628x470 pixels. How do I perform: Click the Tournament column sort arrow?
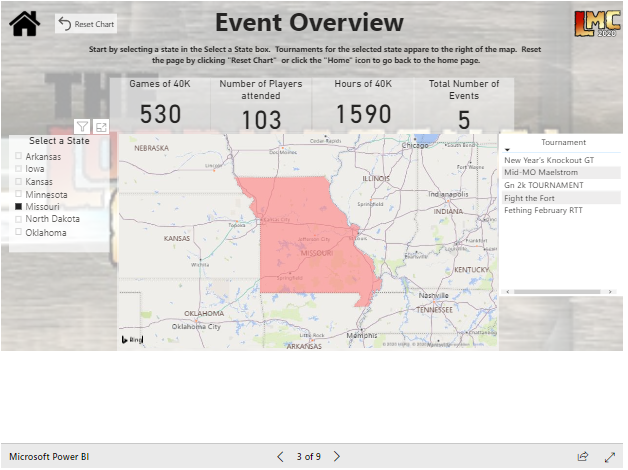click(x=507, y=149)
